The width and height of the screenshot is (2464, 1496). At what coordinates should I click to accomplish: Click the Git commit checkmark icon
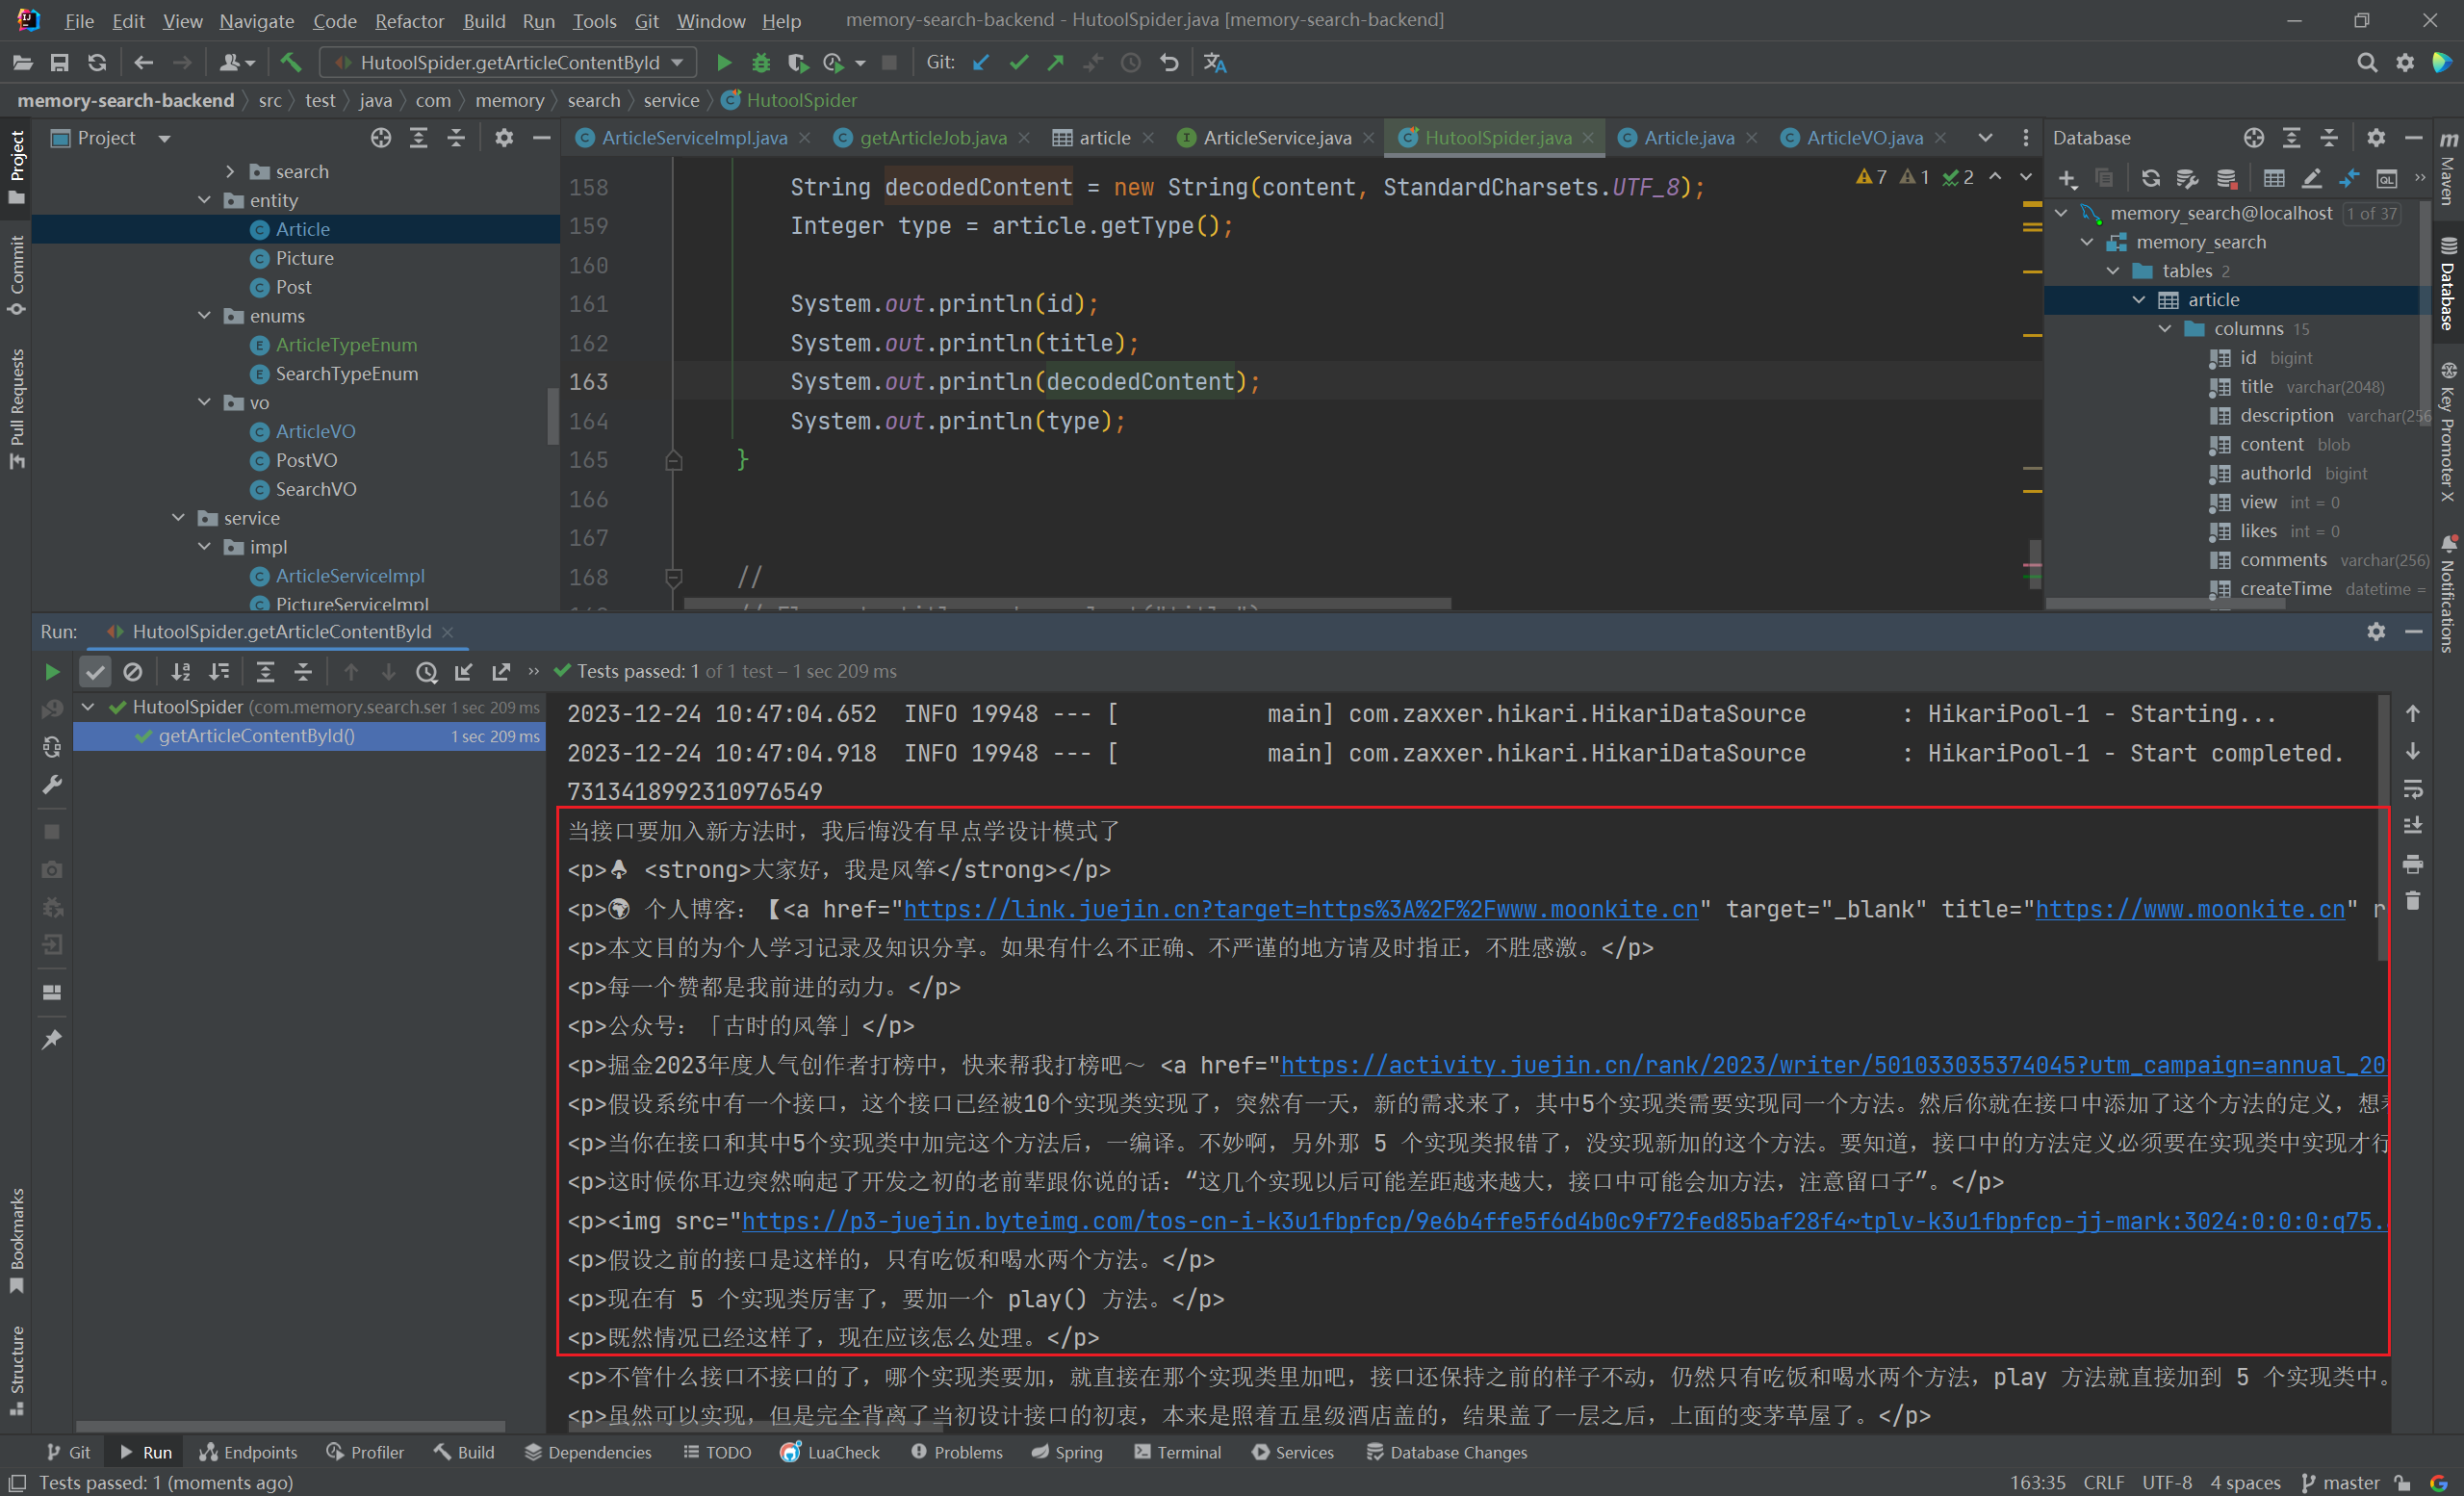pyautogui.click(x=1019, y=63)
